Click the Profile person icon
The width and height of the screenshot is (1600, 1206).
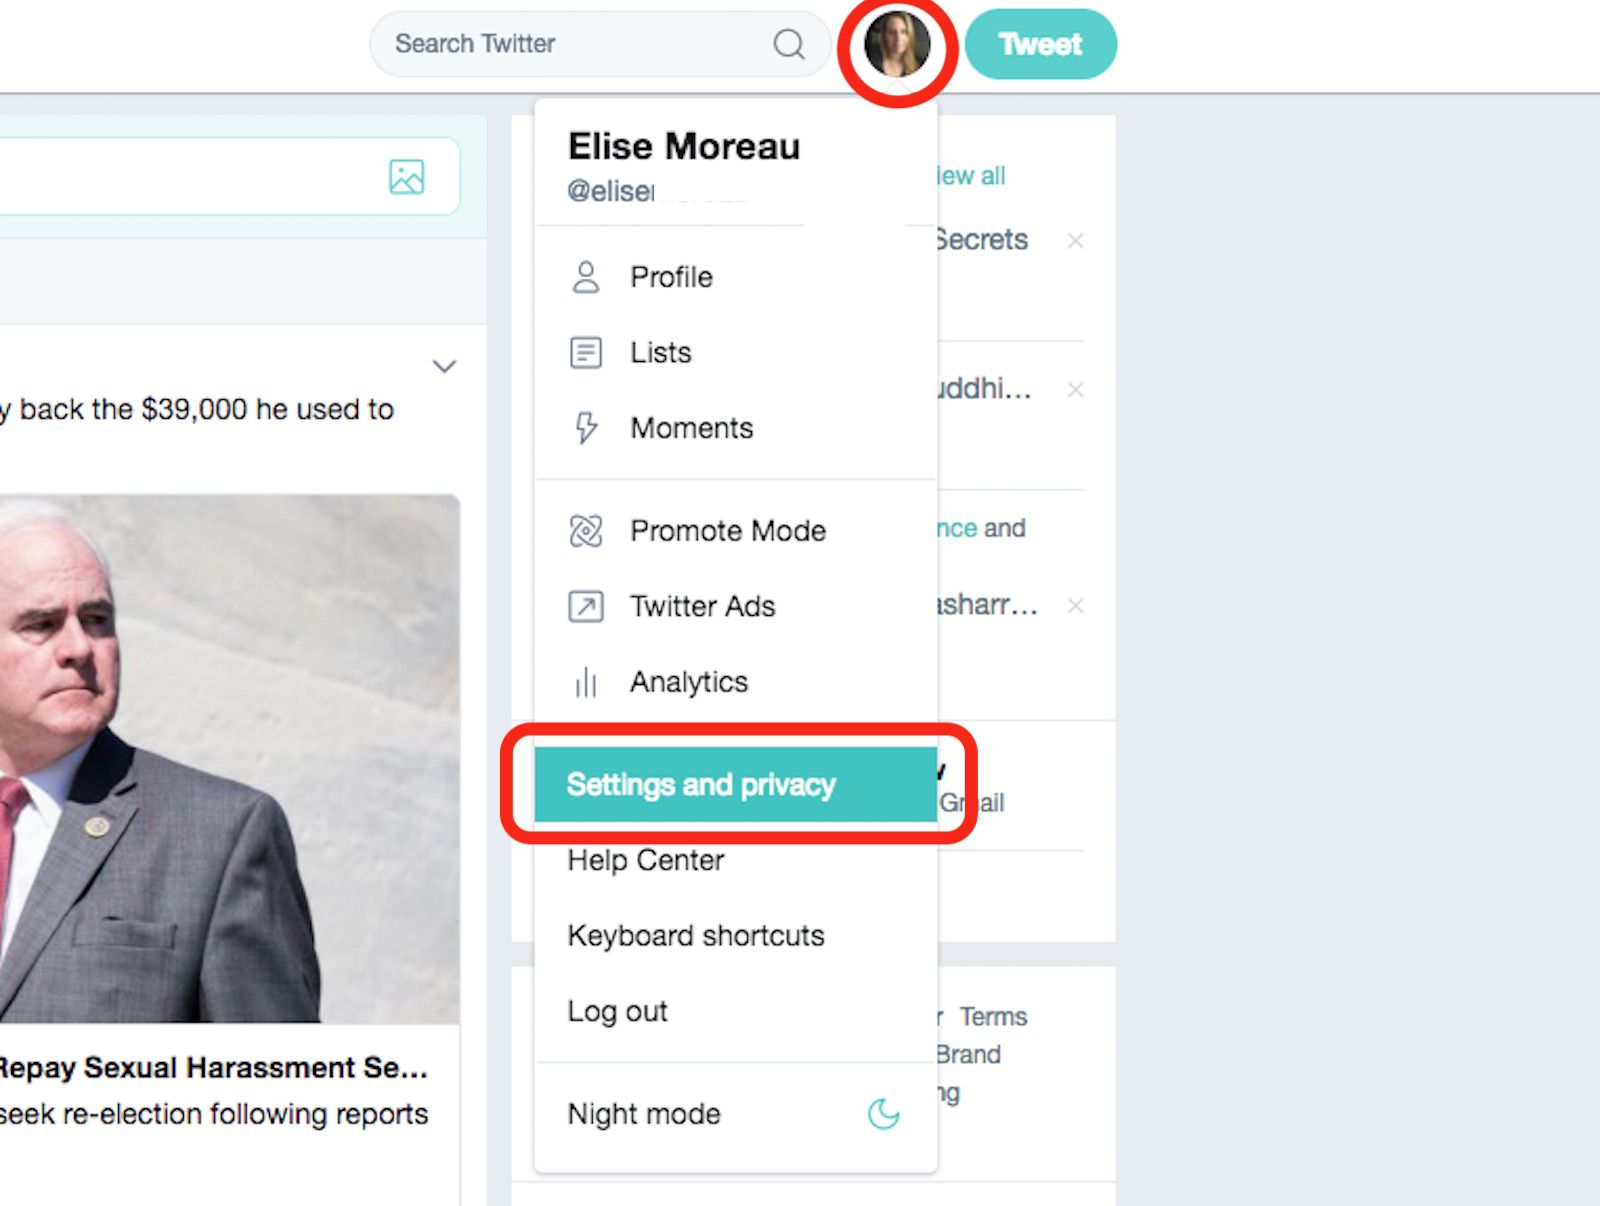(x=586, y=277)
